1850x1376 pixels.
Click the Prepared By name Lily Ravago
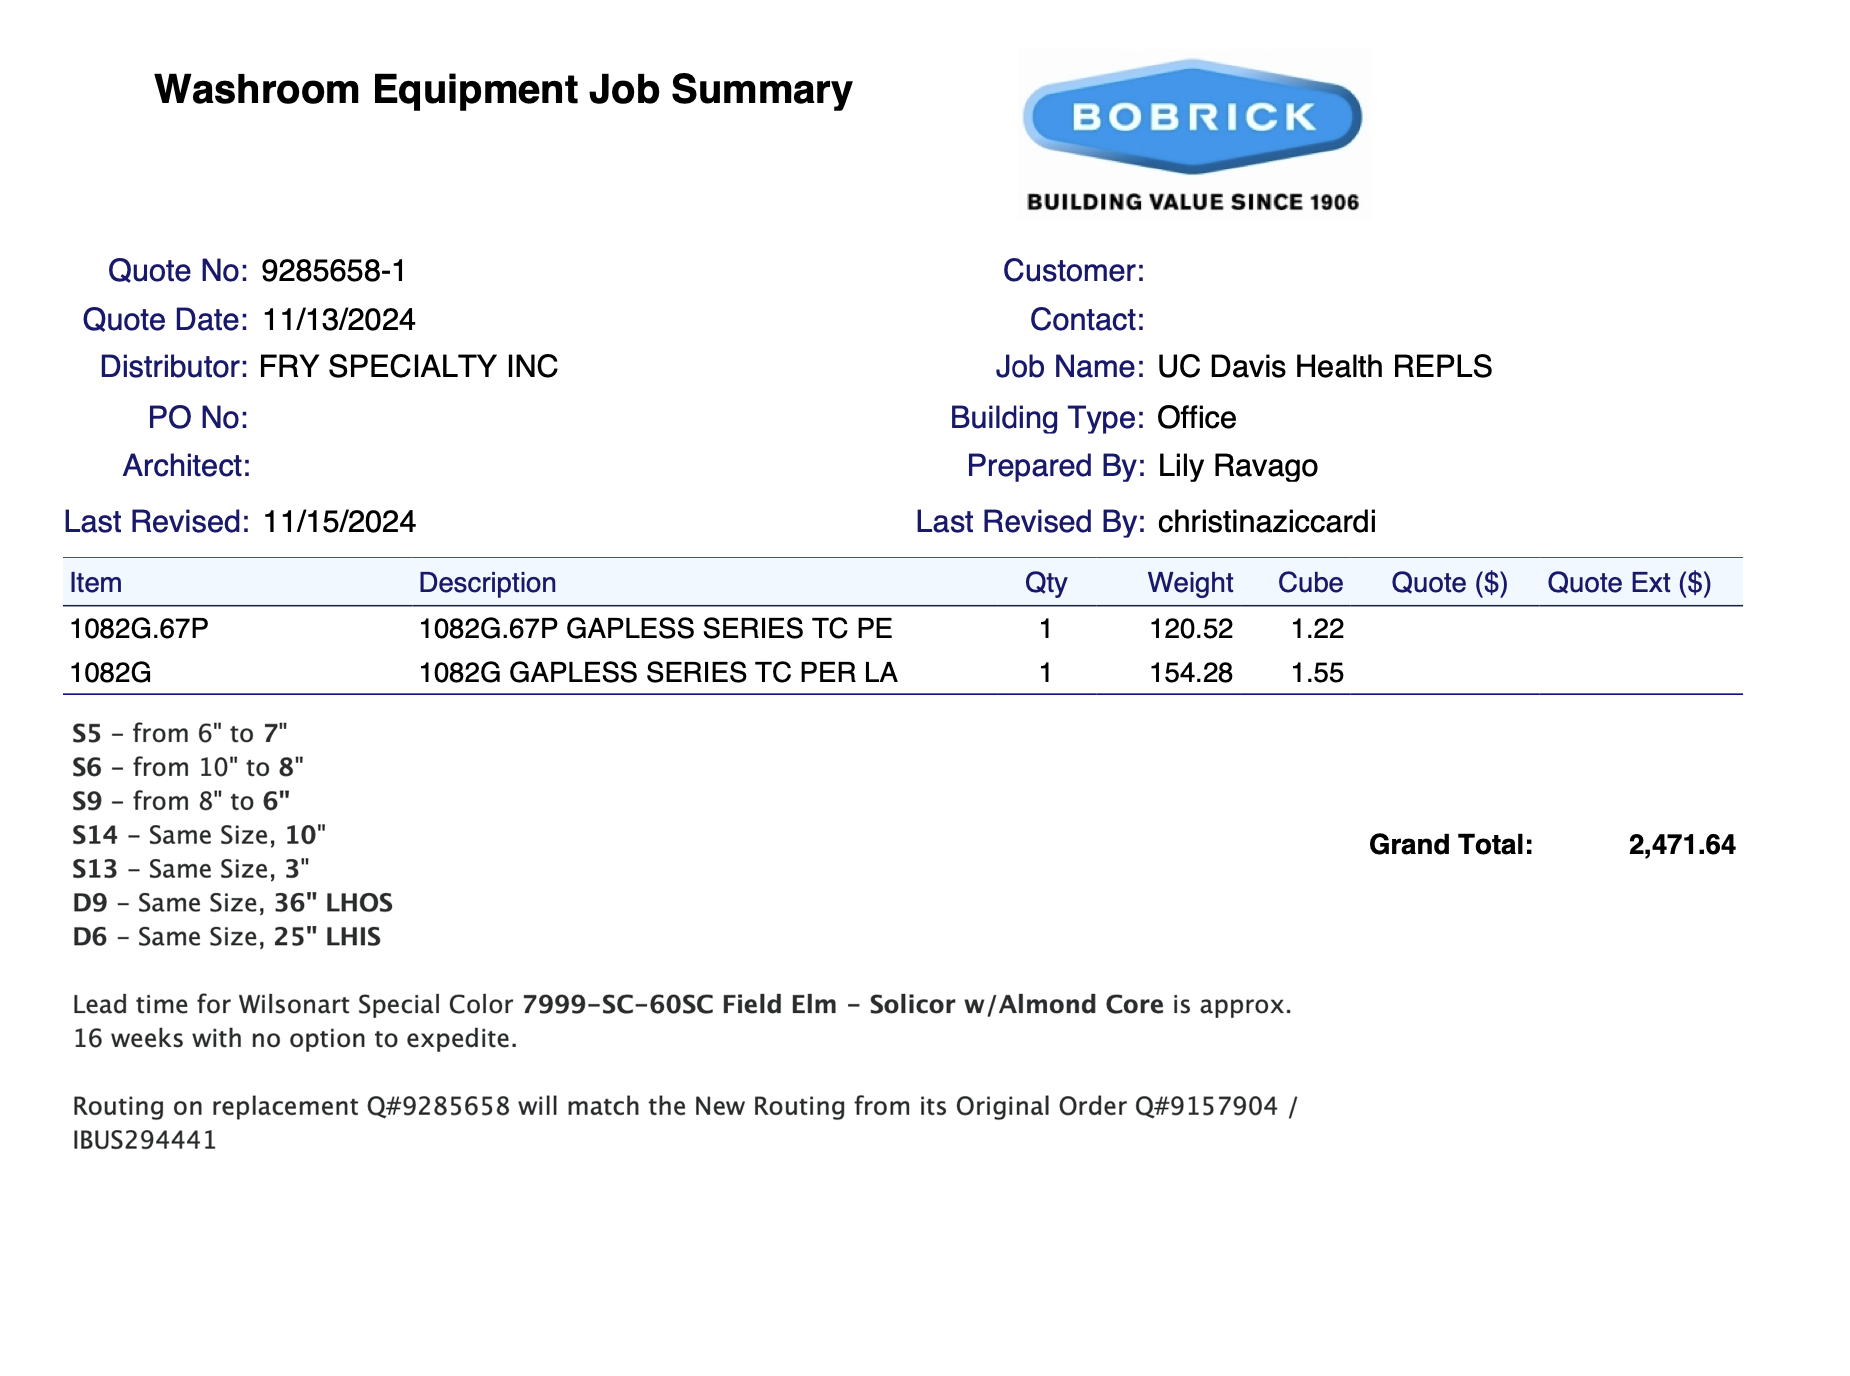(1237, 466)
